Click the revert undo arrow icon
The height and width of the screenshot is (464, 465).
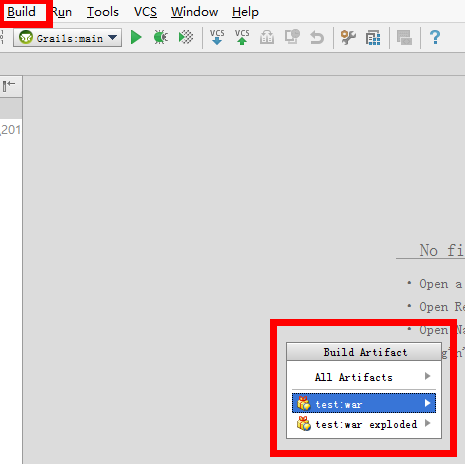(x=317, y=37)
